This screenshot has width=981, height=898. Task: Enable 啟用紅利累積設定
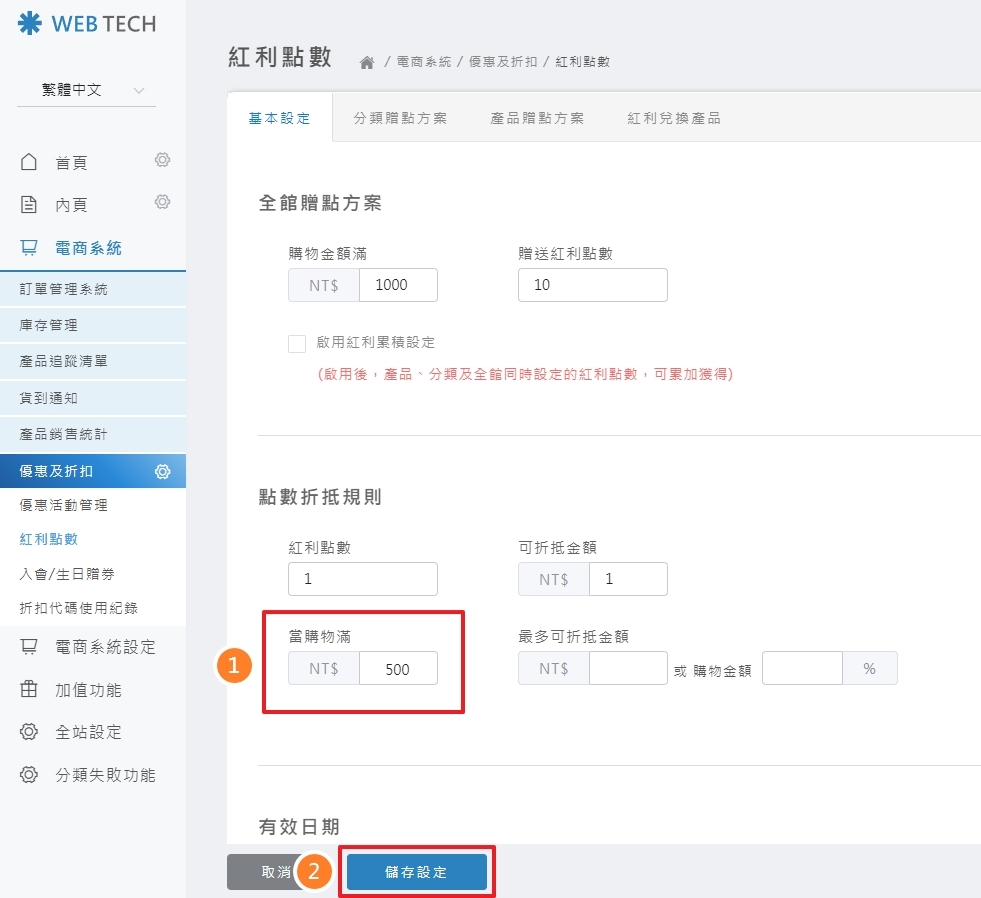click(x=297, y=343)
